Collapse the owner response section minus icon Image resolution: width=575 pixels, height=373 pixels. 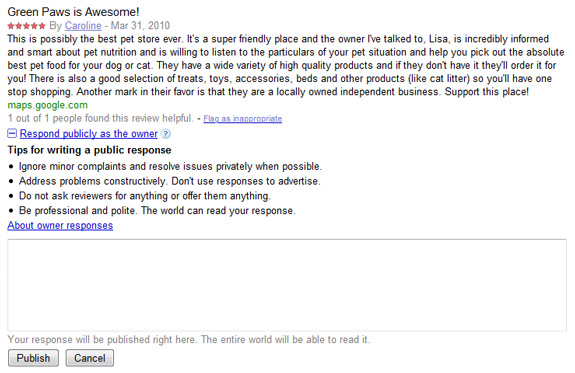pyautogui.click(x=12, y=134)
